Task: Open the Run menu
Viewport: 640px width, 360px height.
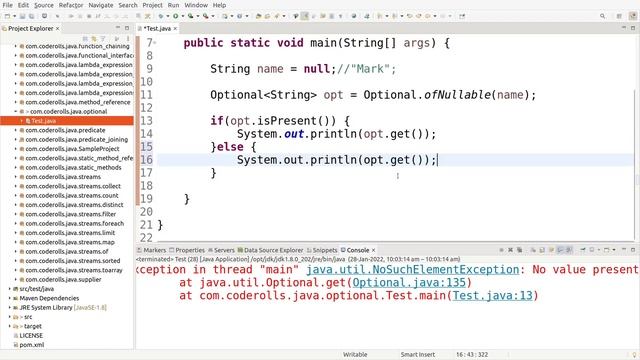Action: point(173,5)
